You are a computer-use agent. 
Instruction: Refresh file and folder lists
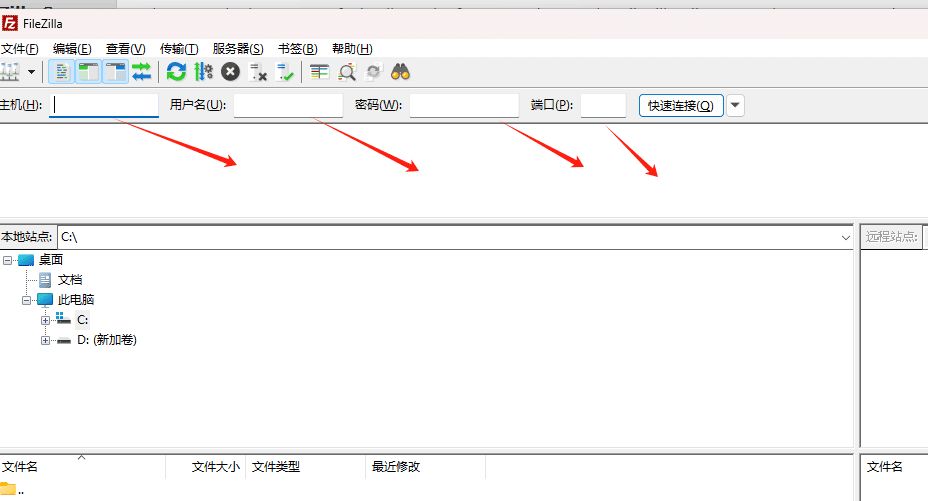(x=176, y=72)
